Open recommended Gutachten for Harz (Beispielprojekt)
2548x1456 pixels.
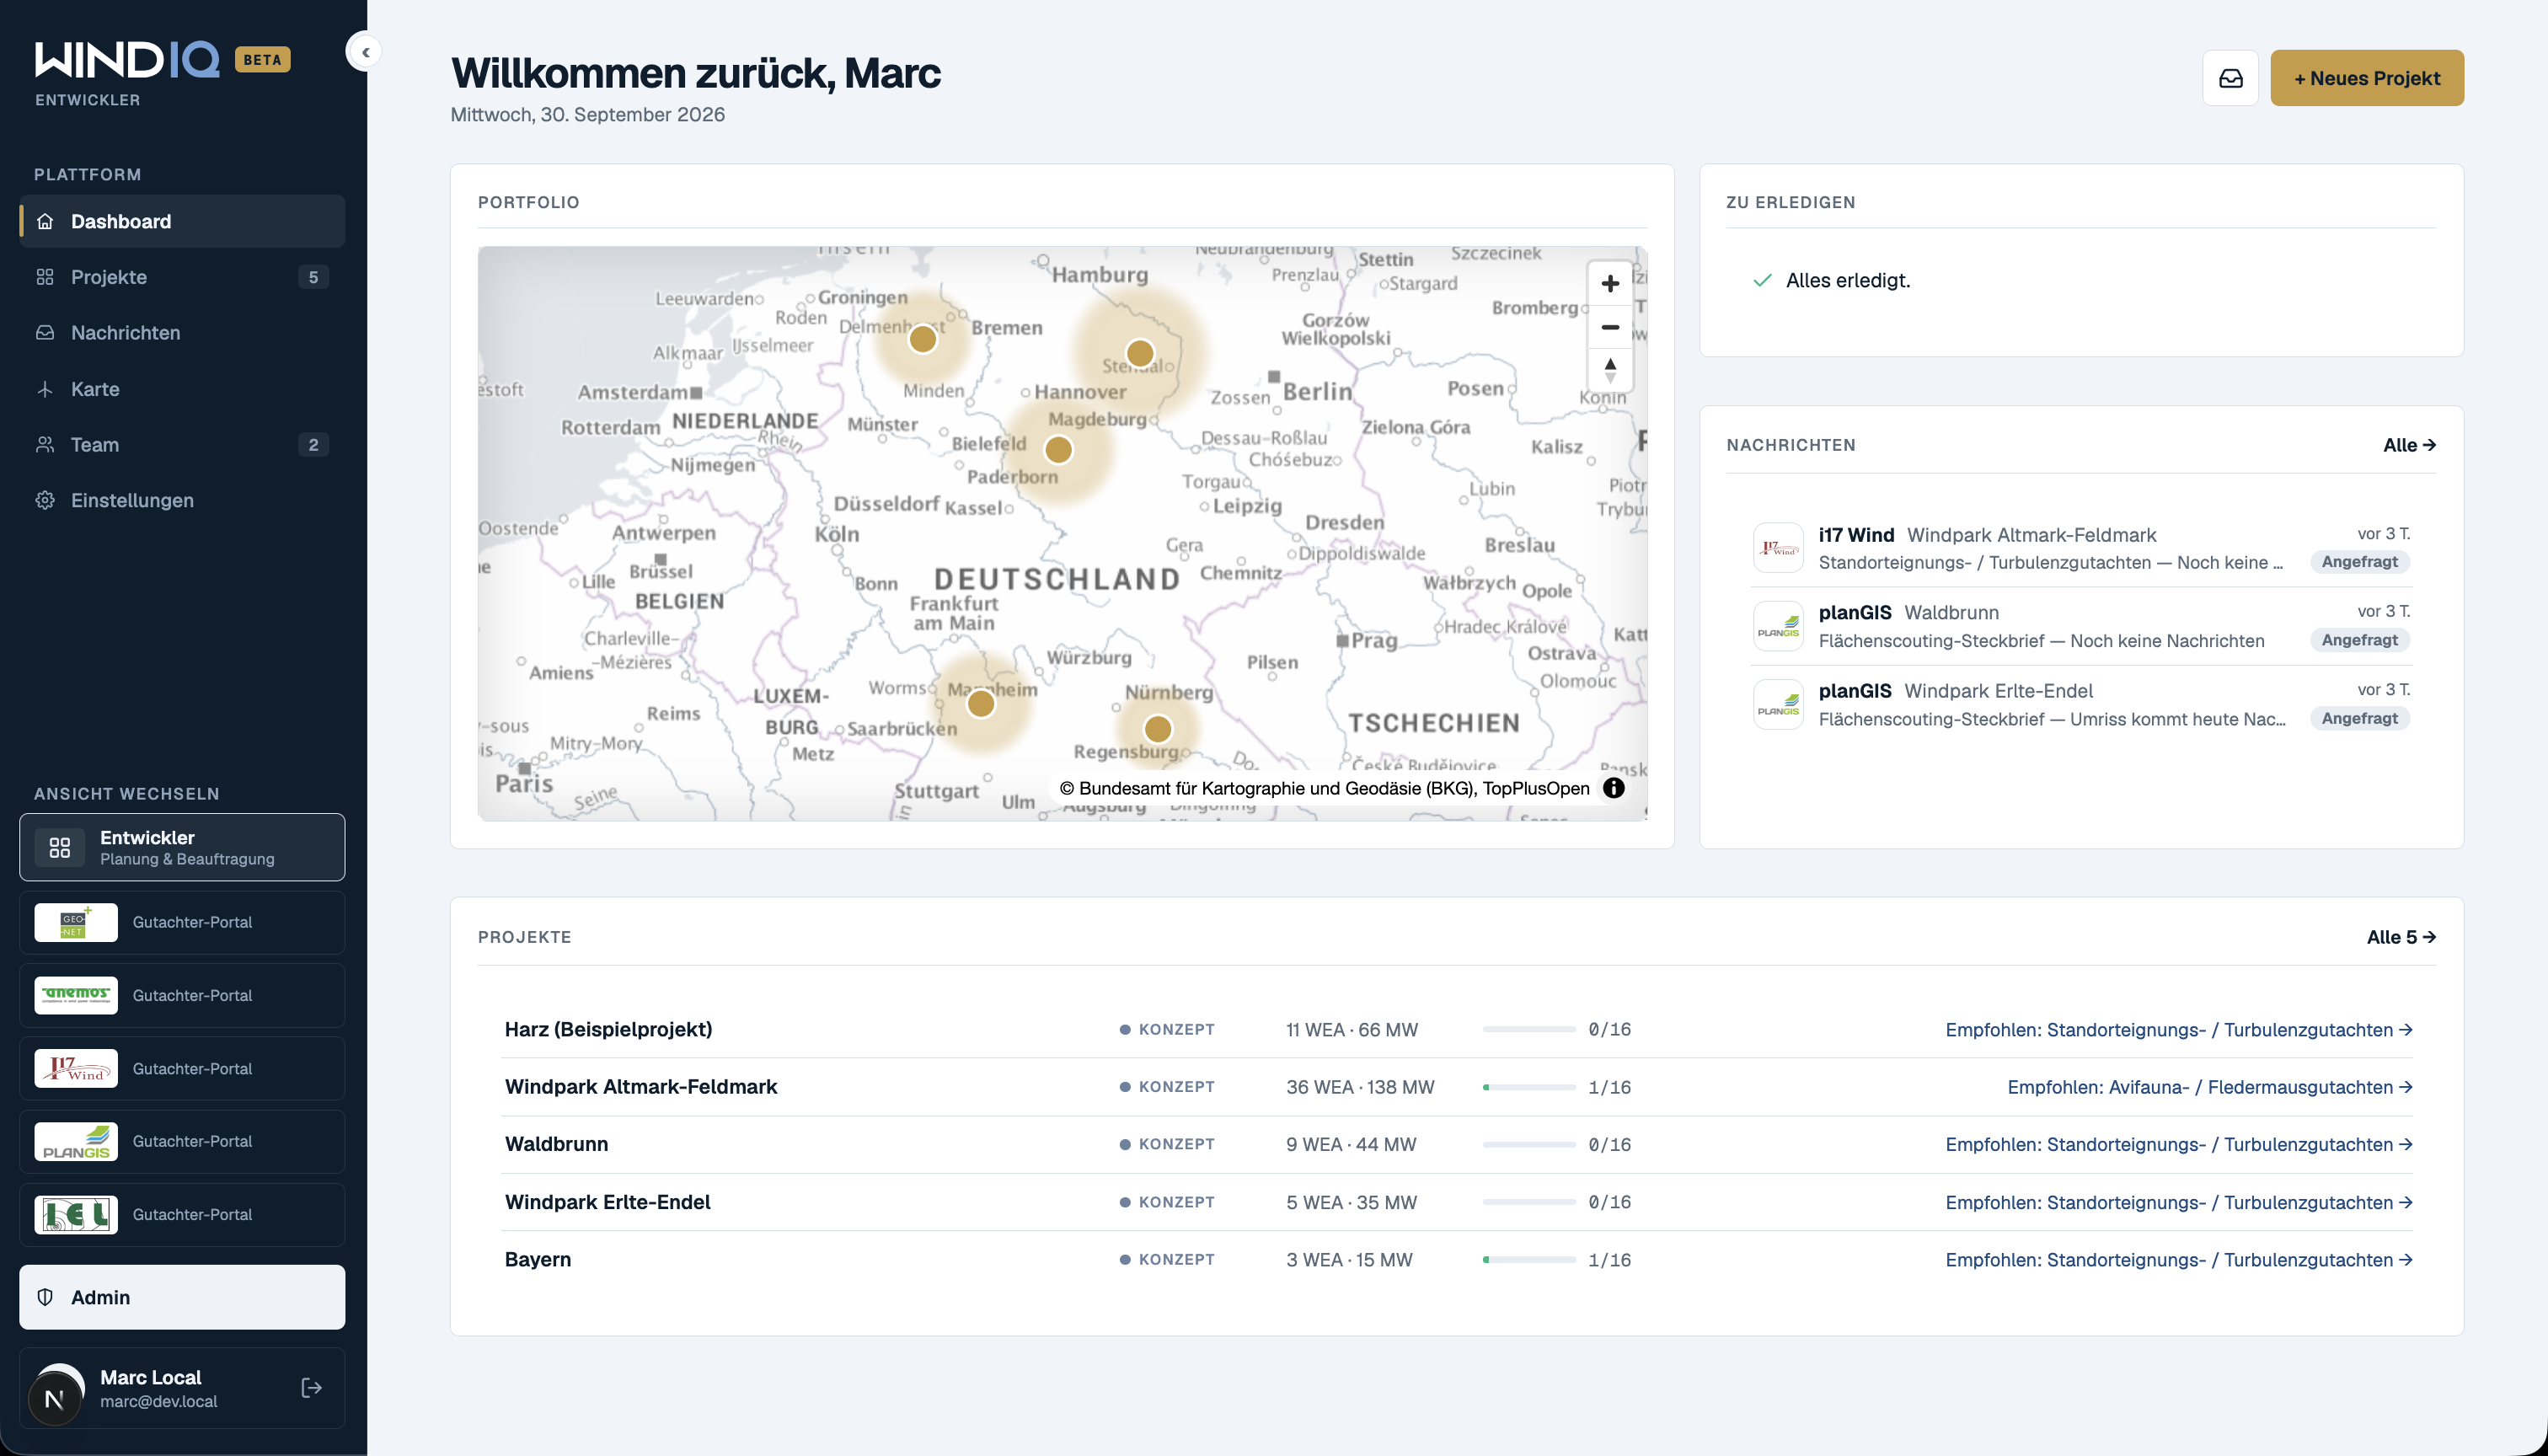point(2178,1029)
